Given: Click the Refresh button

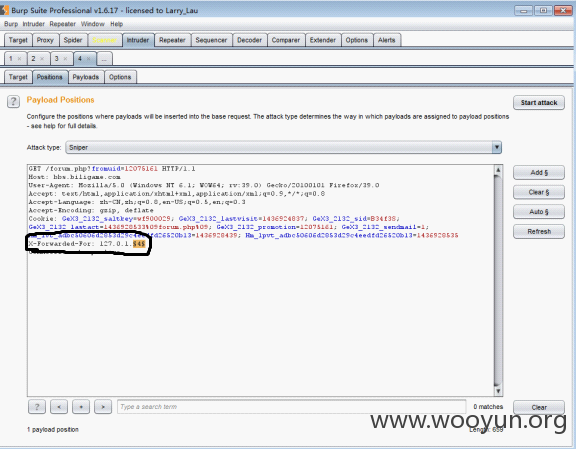Looking at the screenshot, I should tap(539, 231).
